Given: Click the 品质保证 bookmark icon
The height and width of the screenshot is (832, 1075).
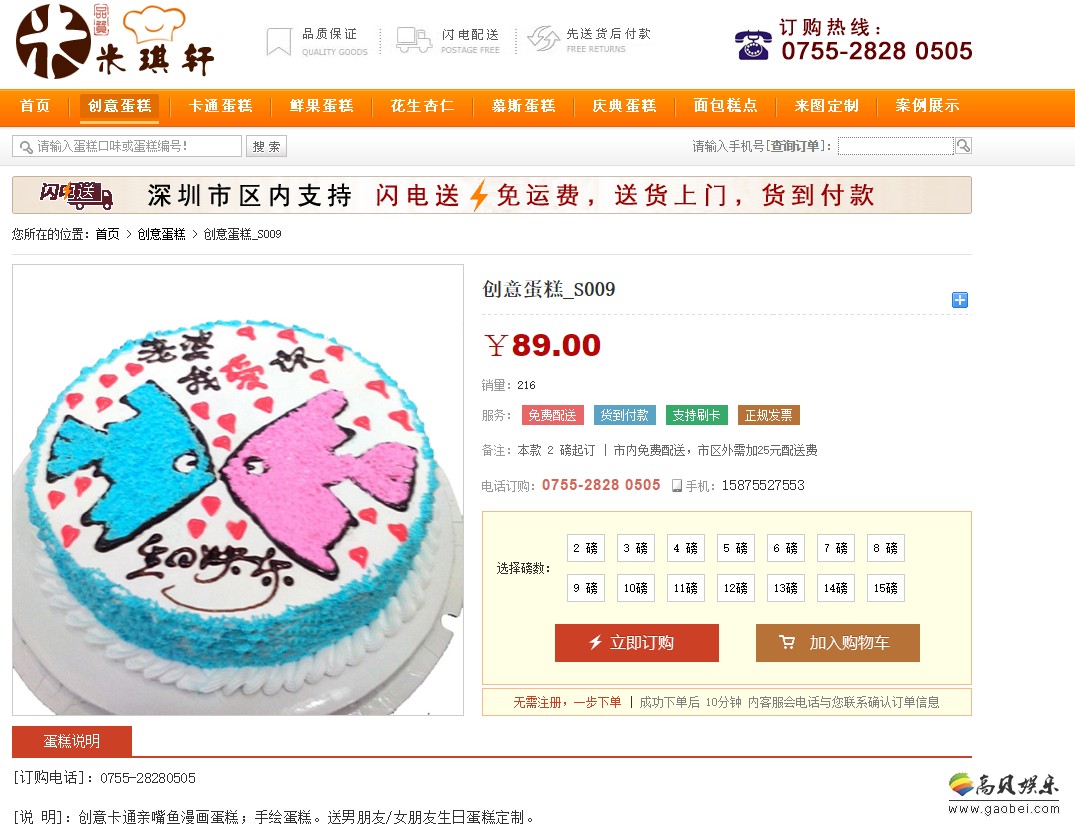Looking at the screenshot, I should click(x=279, y=41).
